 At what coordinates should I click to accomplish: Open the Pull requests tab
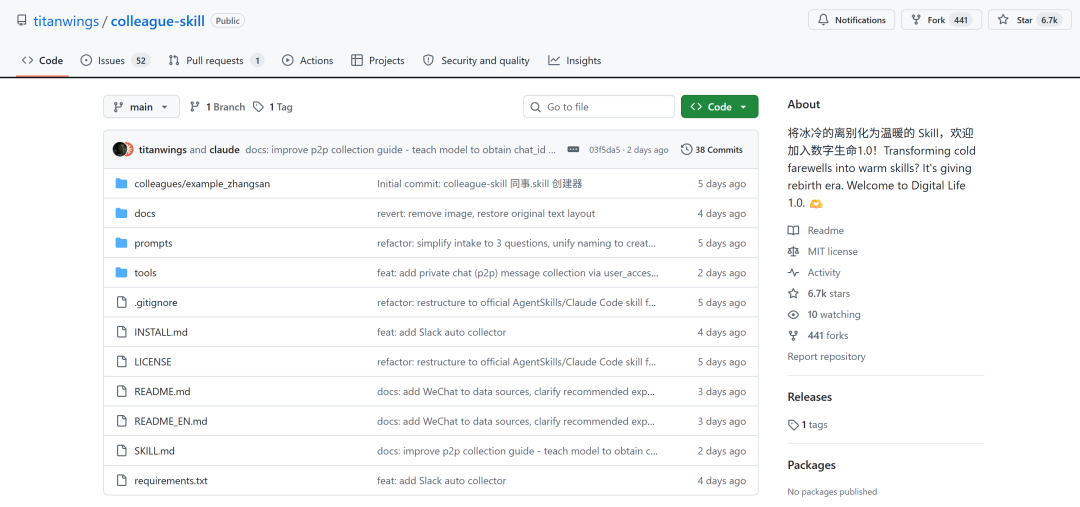[x=215, y=61]
